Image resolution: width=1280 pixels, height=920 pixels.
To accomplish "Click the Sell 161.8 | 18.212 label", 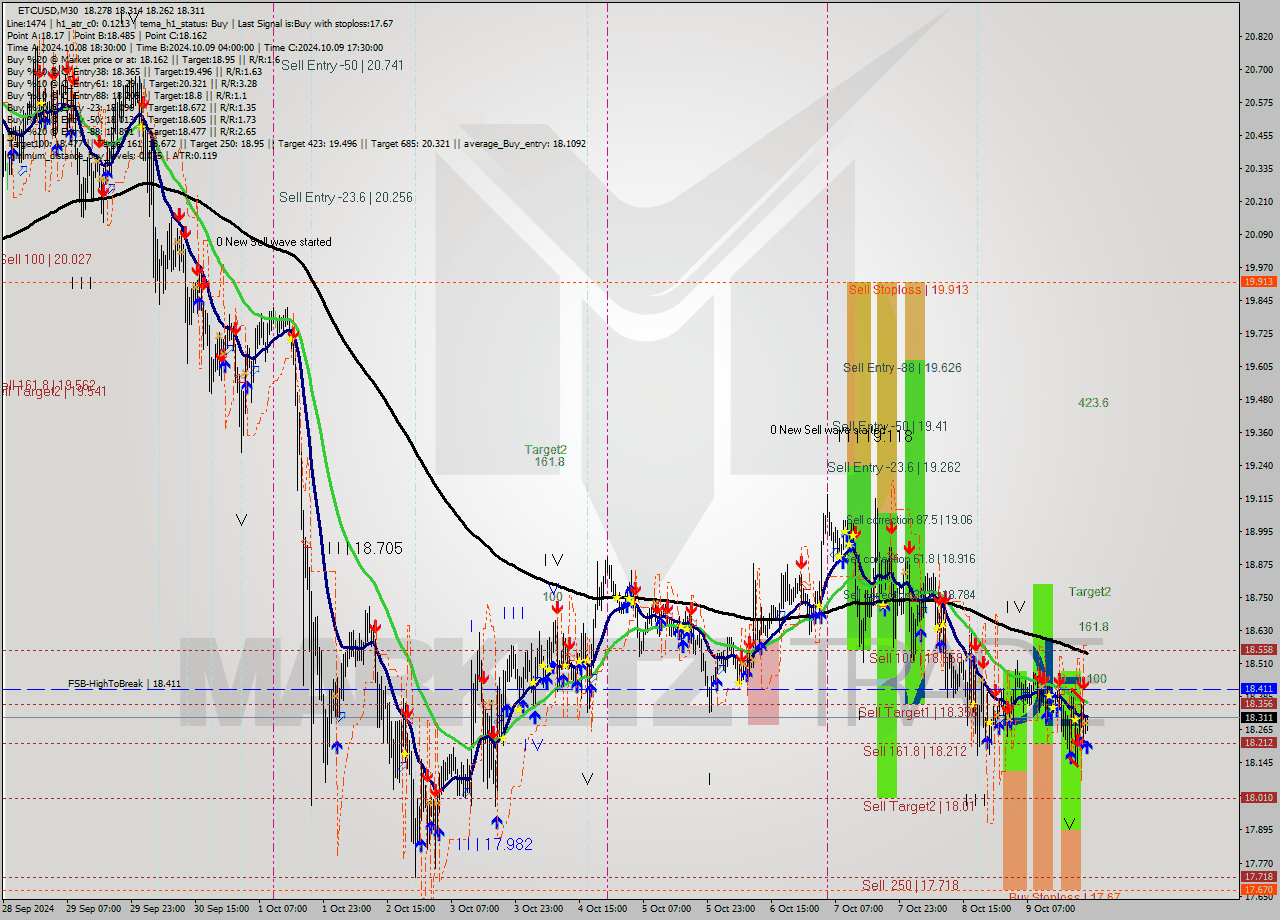I will (915, 750).
